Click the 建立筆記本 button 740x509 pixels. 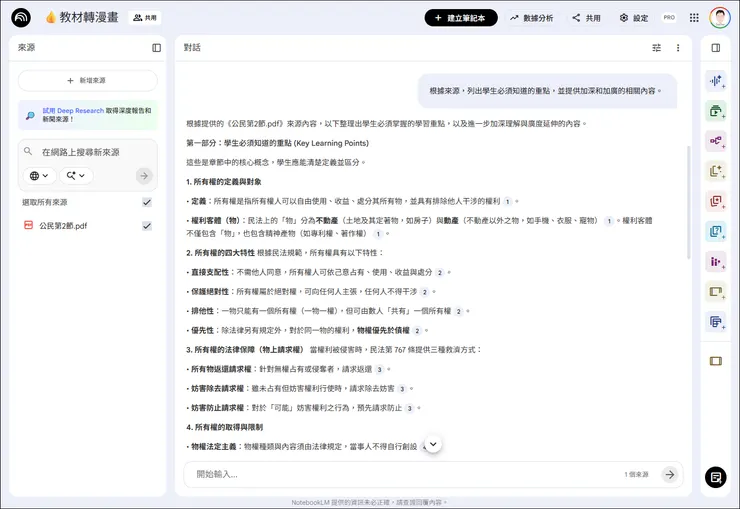pyautogui.click(x=461, y=18)
